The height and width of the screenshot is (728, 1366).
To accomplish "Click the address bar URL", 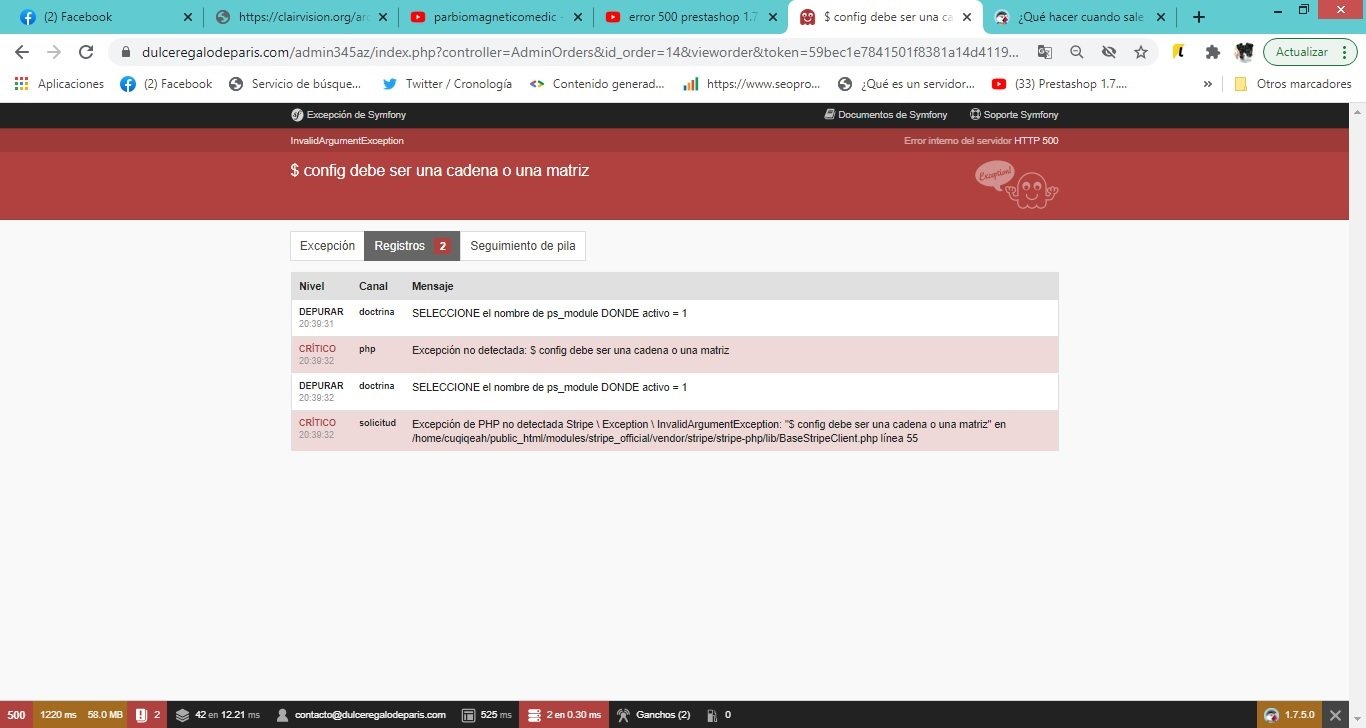I will pos(580,52).
